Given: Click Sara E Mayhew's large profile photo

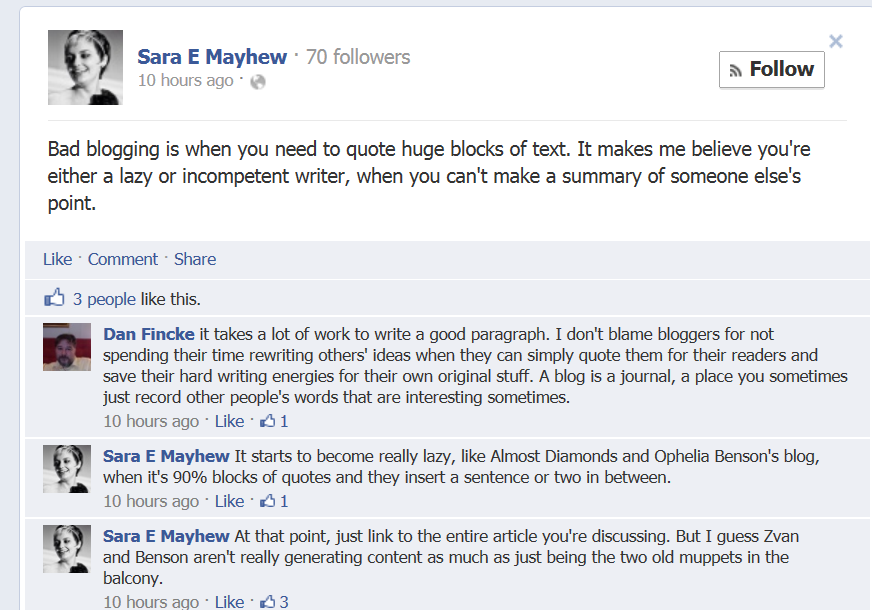Looking at the screenshot, I should pyautogui.click(x=85, y=67).
